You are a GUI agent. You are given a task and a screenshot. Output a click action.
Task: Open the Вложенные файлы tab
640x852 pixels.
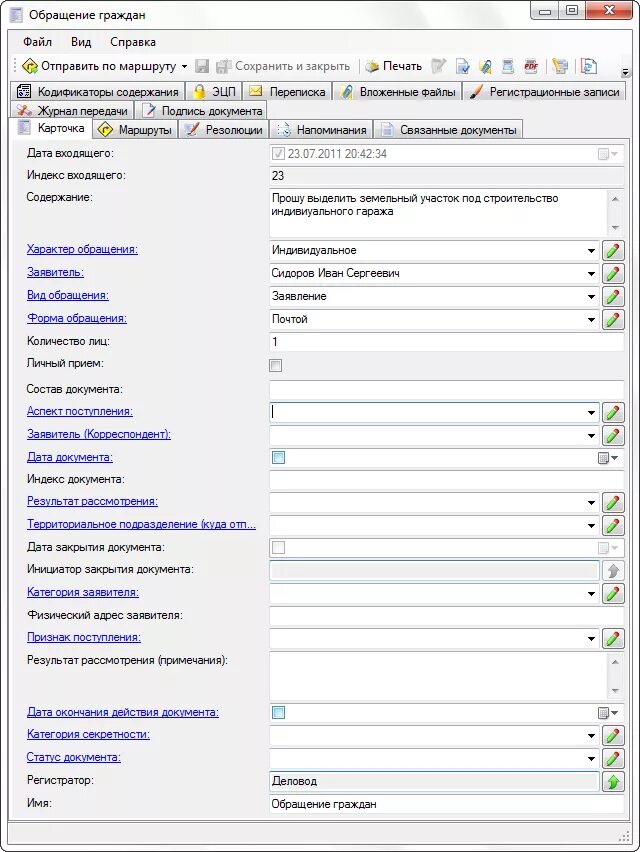click(398, 92)
